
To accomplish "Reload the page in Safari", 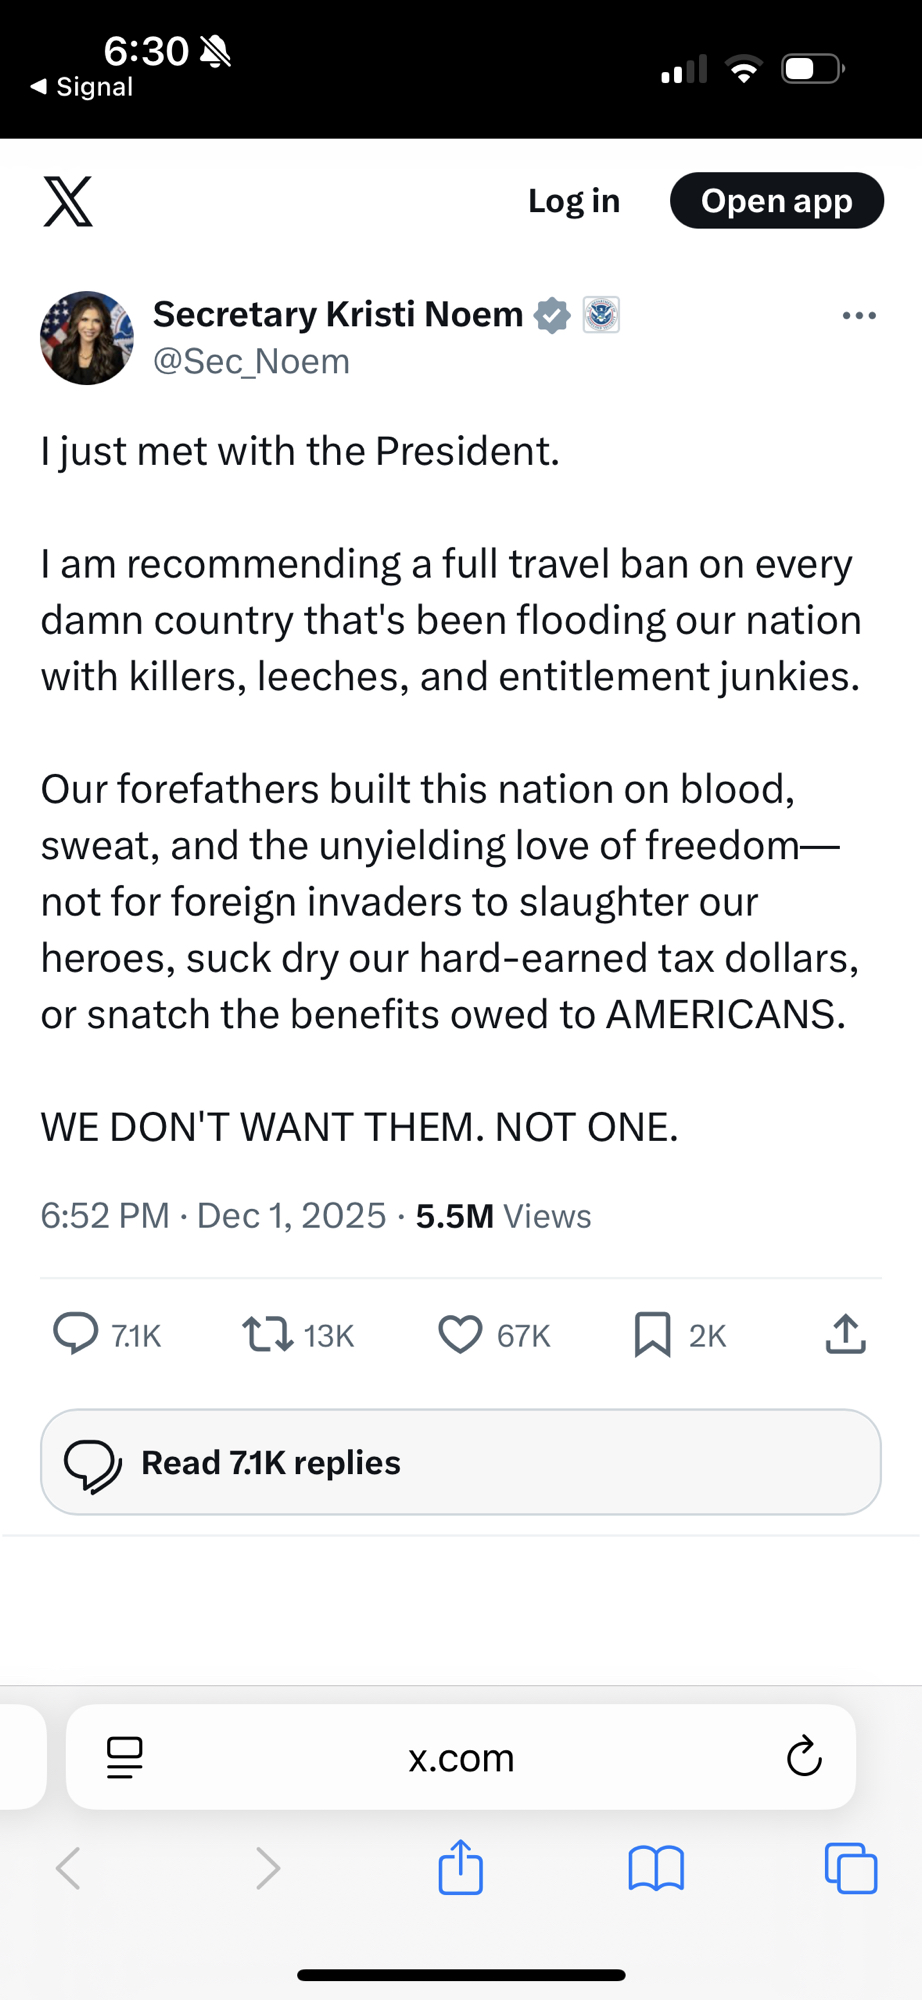I will click(x=804, y=1757).
